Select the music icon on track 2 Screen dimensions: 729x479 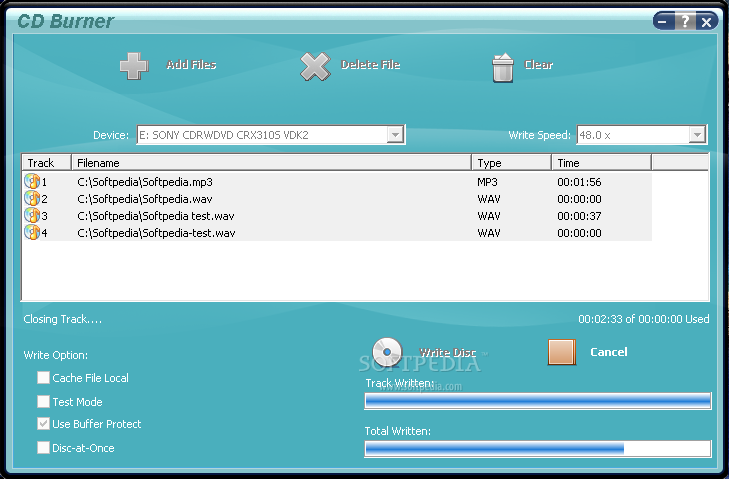coord(33,199)
